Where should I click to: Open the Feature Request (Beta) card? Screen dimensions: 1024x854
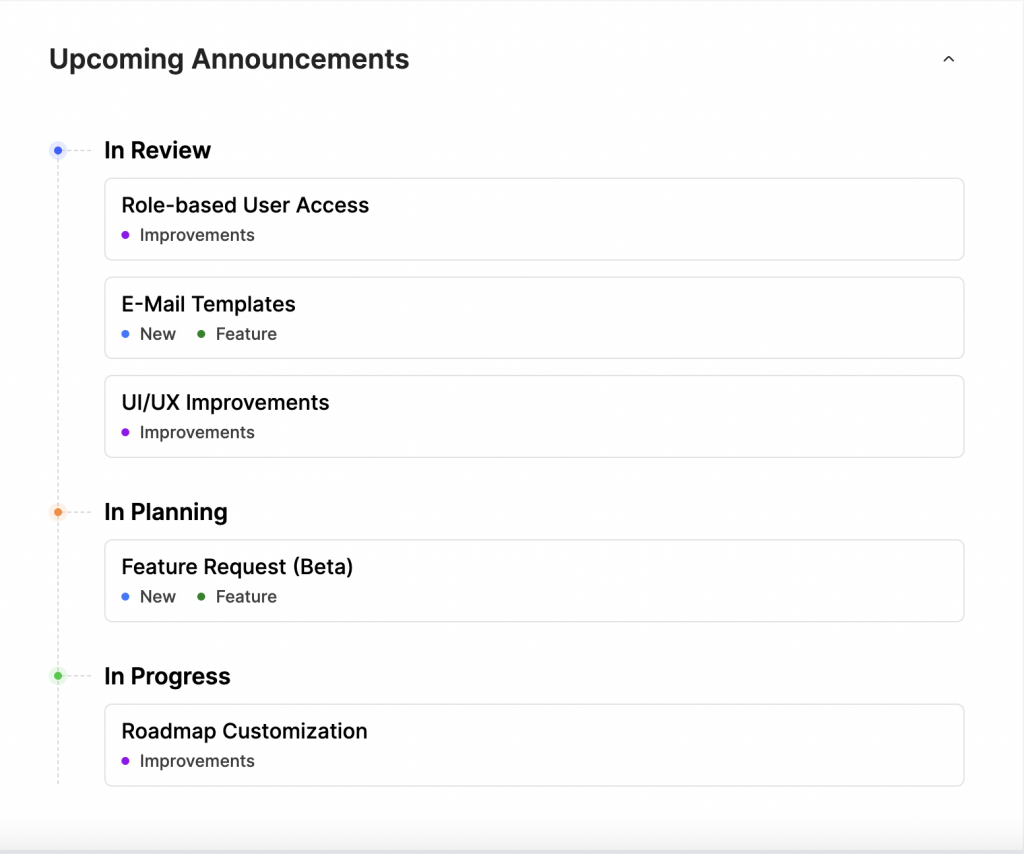pyautogui.click(x=534, y=580)
